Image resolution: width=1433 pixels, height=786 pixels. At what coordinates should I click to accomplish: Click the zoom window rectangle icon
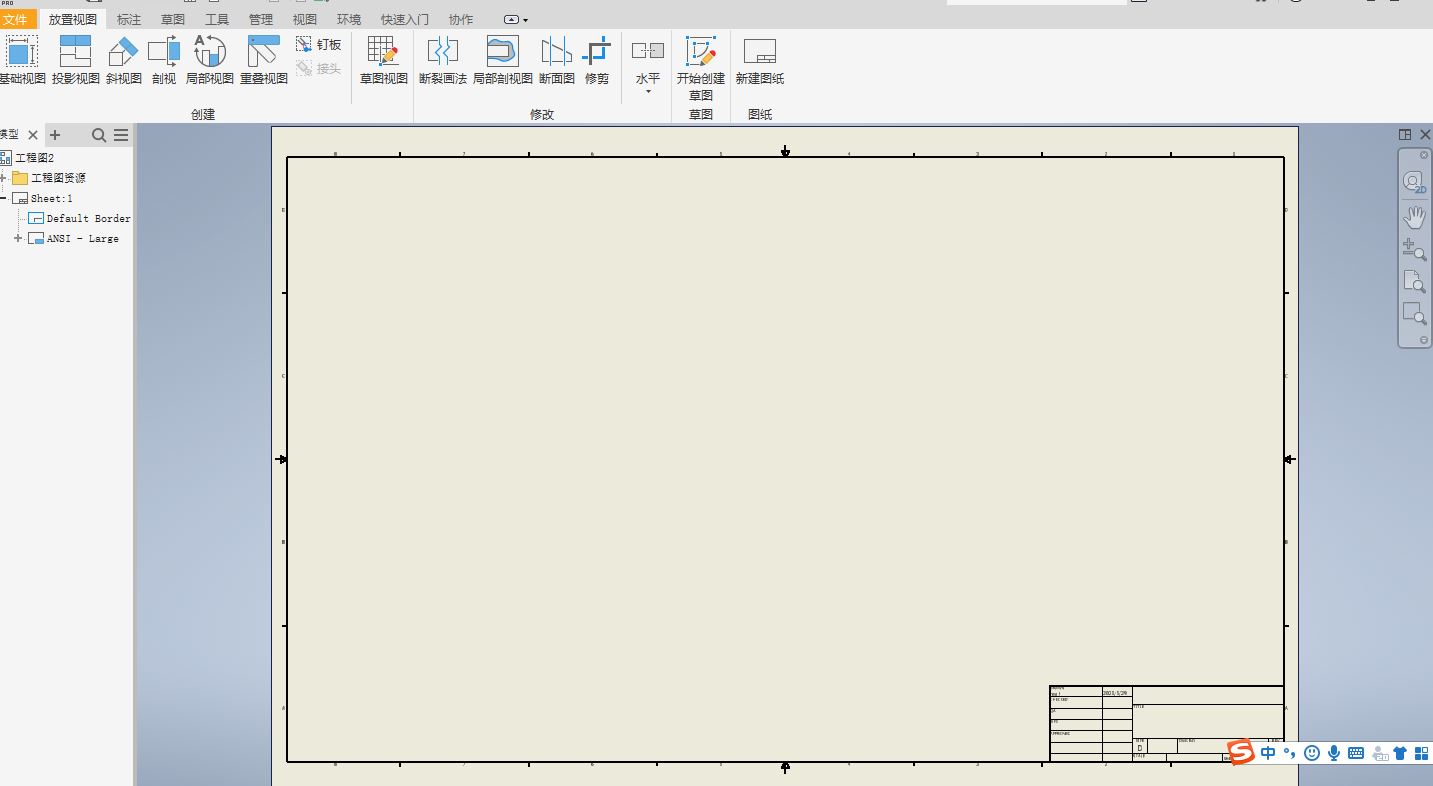(1414, 314)
